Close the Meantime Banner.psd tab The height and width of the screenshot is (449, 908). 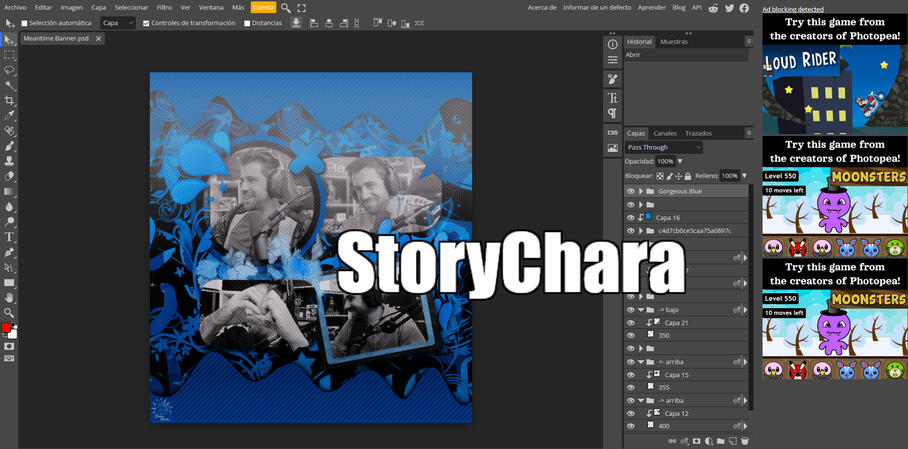98,39
